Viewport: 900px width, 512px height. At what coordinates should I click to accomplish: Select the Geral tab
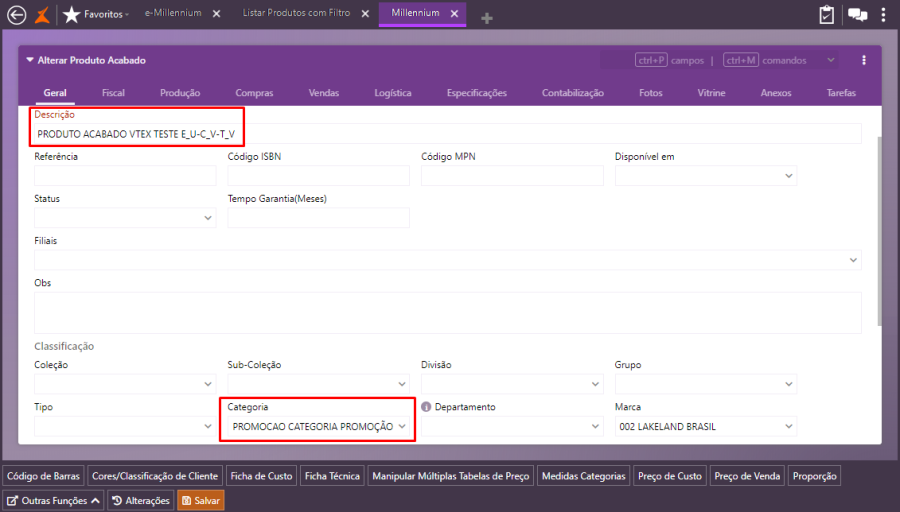pyautogui.click(x=55, y=93)
